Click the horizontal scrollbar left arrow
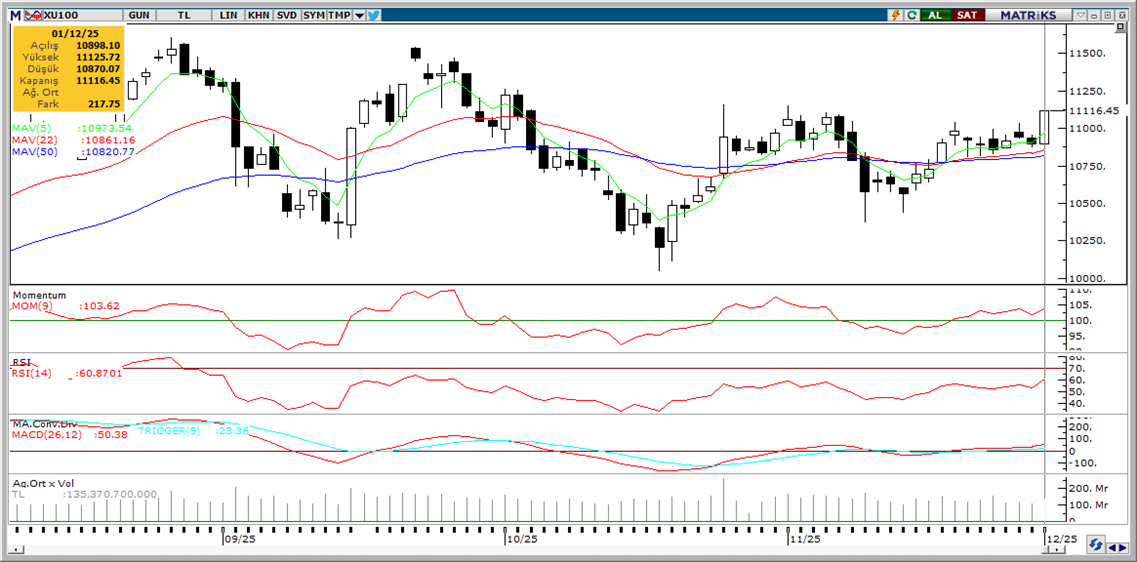1137x562 pixels. (16, 549)
